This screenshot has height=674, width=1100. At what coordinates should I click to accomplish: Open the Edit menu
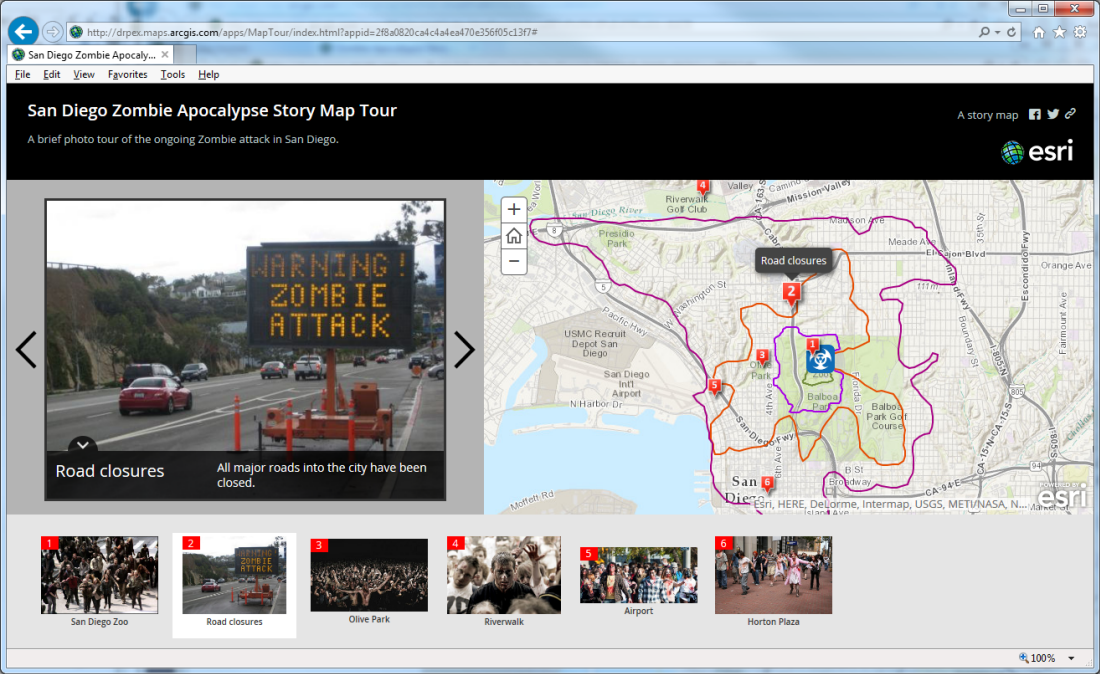(x=51, y=74)
